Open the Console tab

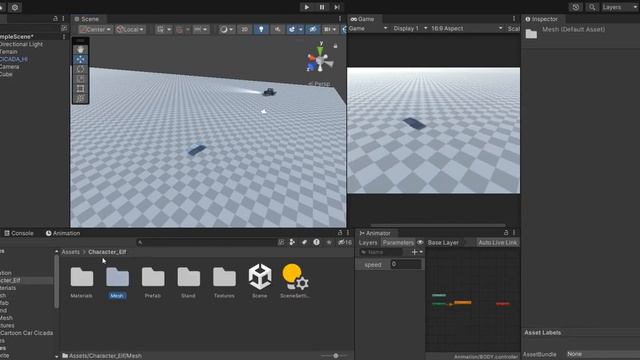19,233
